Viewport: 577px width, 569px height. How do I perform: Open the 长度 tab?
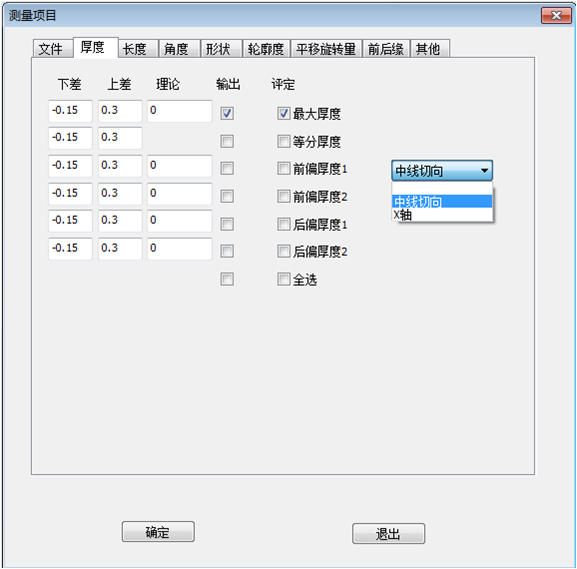coord(135,49)
